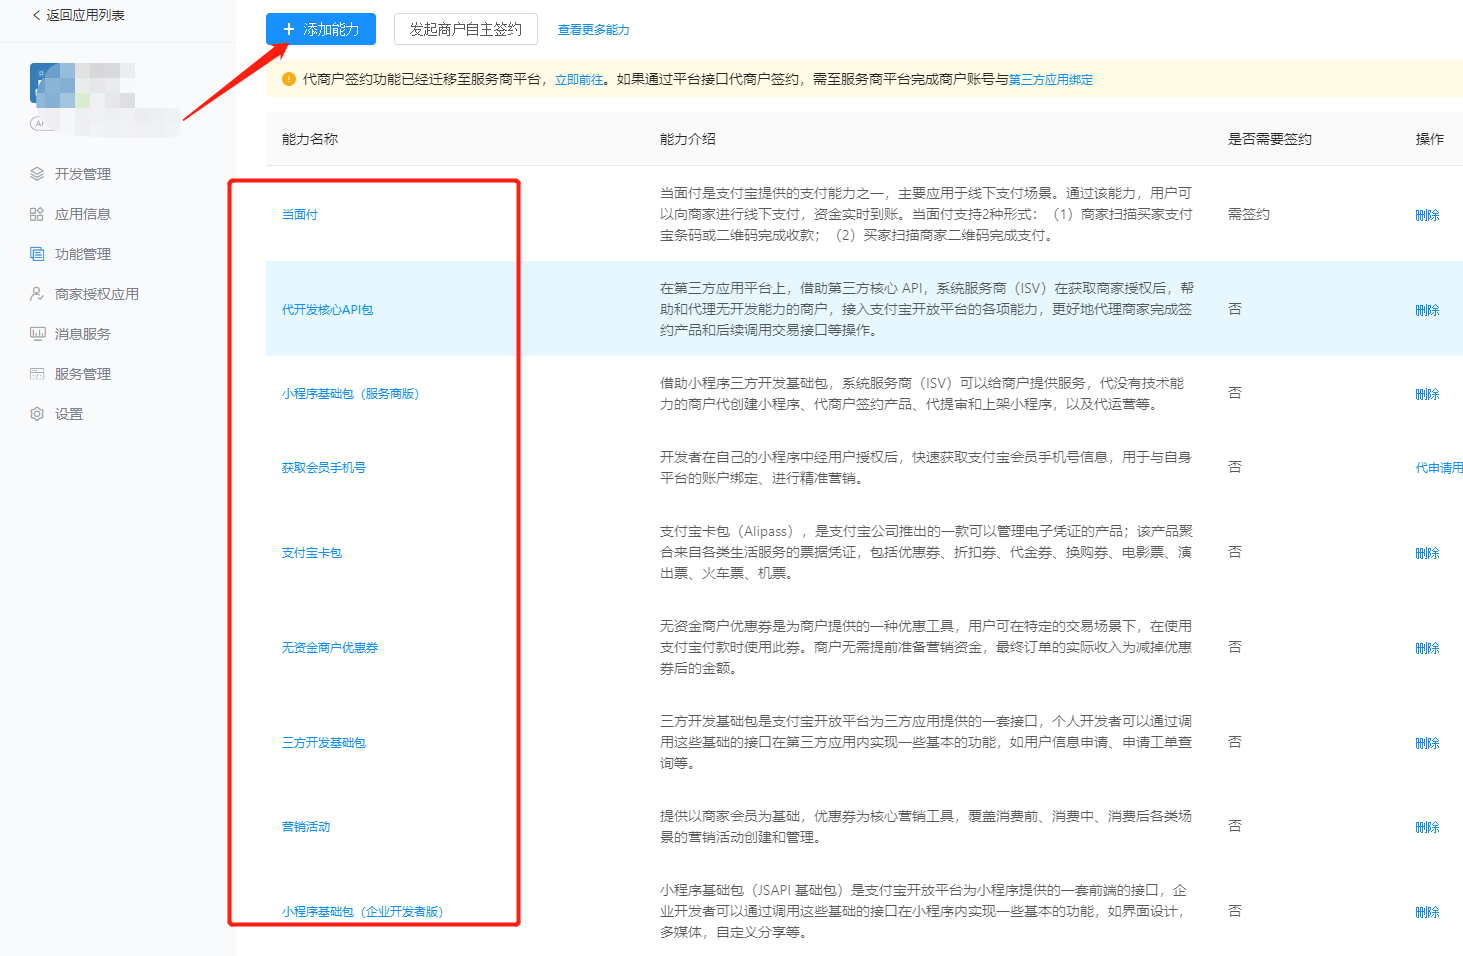This screenshot has width=1463, height=956.
Task: Select 功能管理 in the sidebar
Action: (83, 254)
